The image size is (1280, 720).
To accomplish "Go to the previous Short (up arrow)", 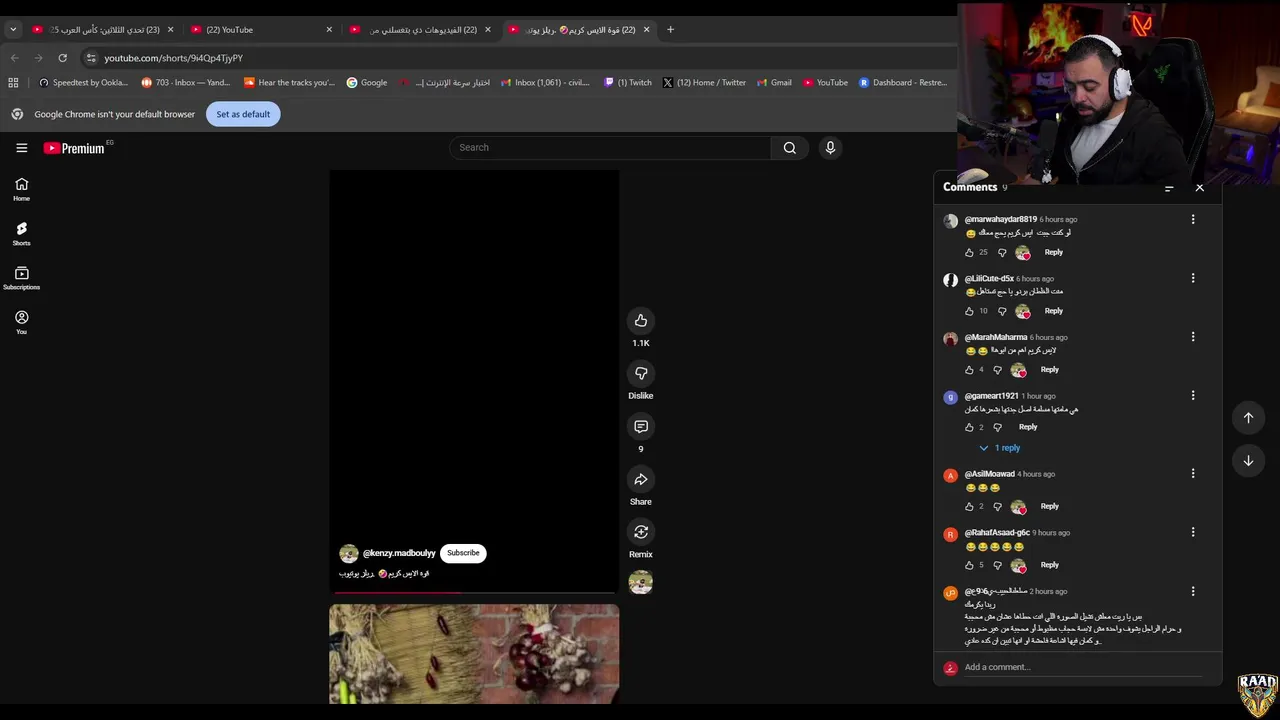I will click(x=1248, y=418).
